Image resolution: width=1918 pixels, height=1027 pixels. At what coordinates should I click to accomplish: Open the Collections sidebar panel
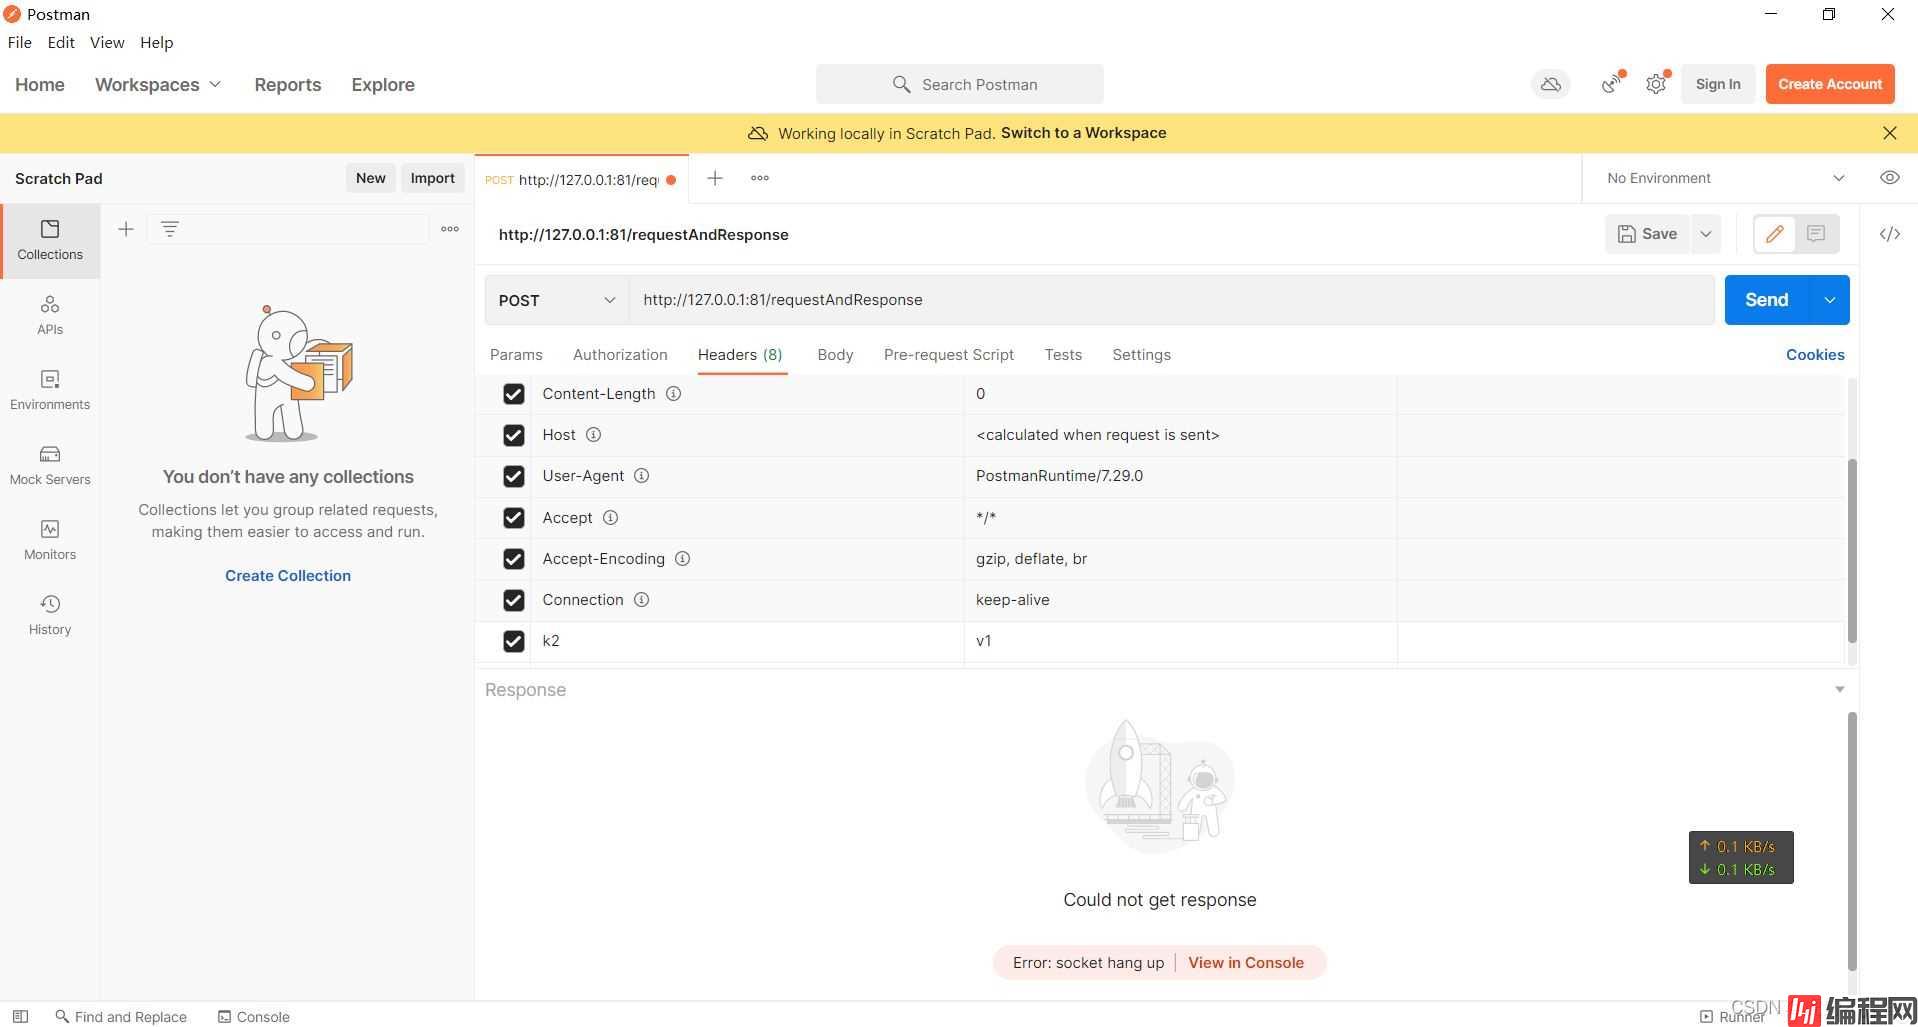50,240
